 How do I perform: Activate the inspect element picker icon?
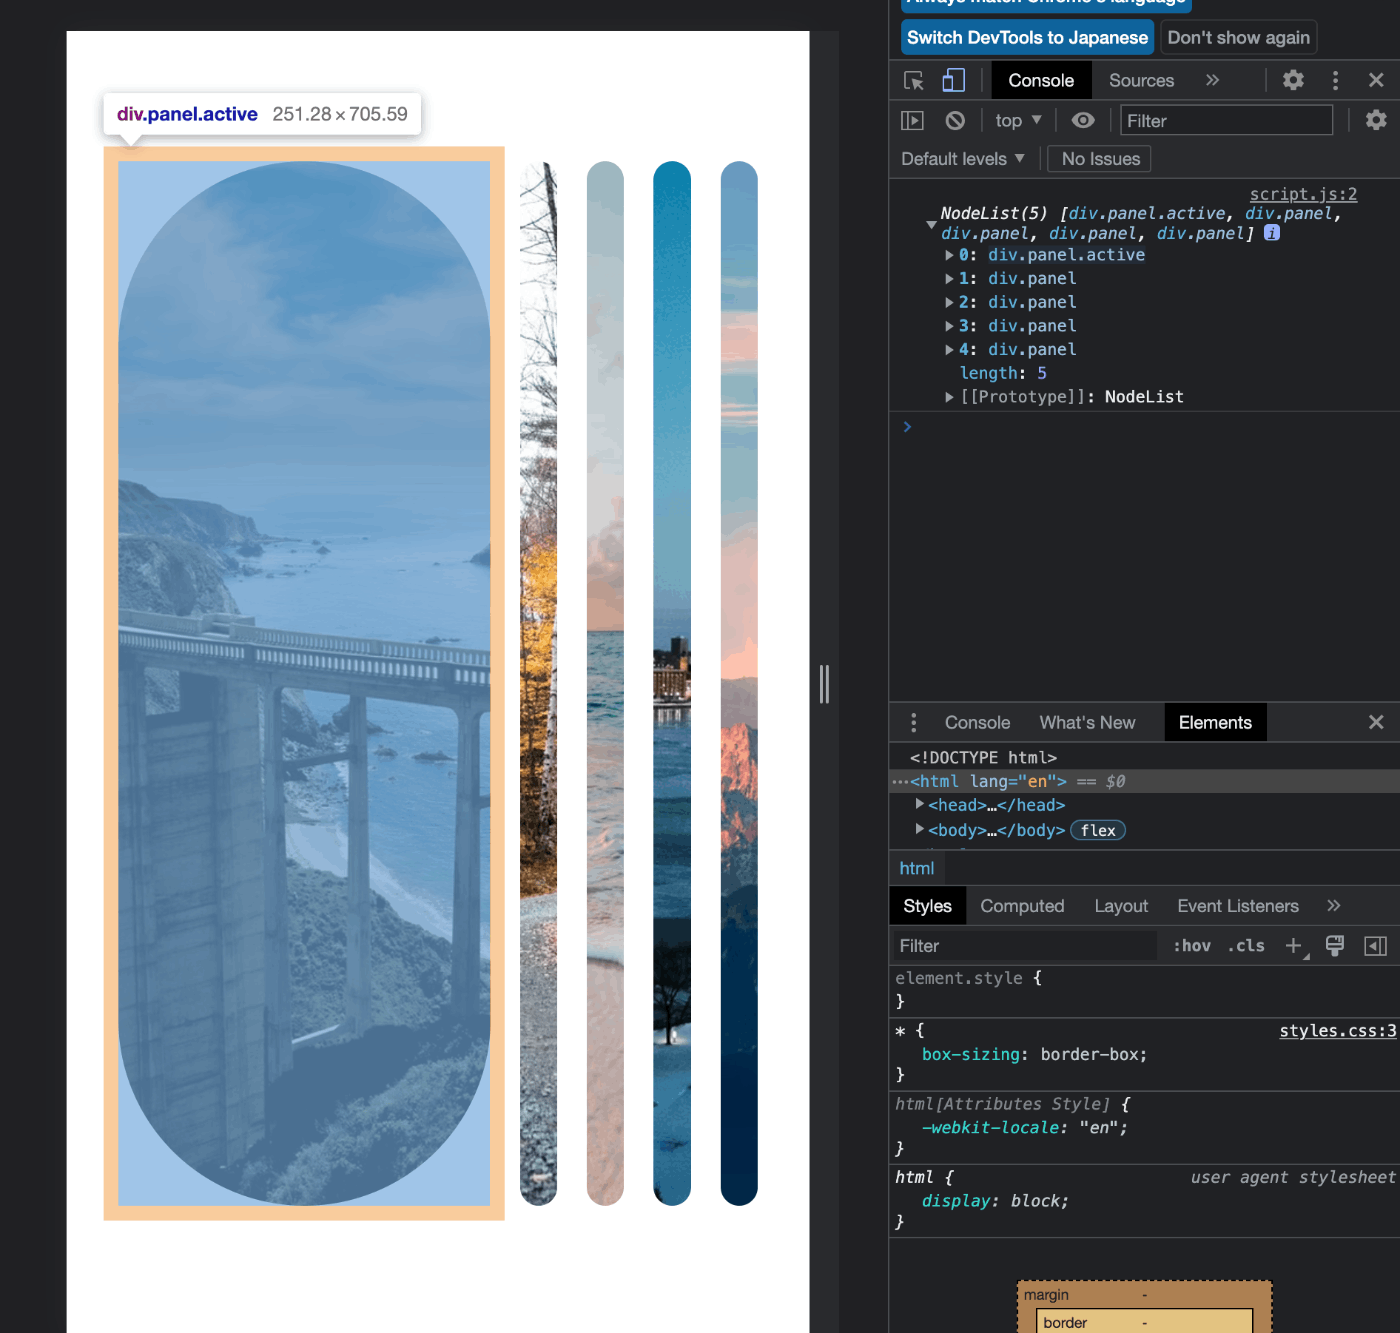[913, 81]
